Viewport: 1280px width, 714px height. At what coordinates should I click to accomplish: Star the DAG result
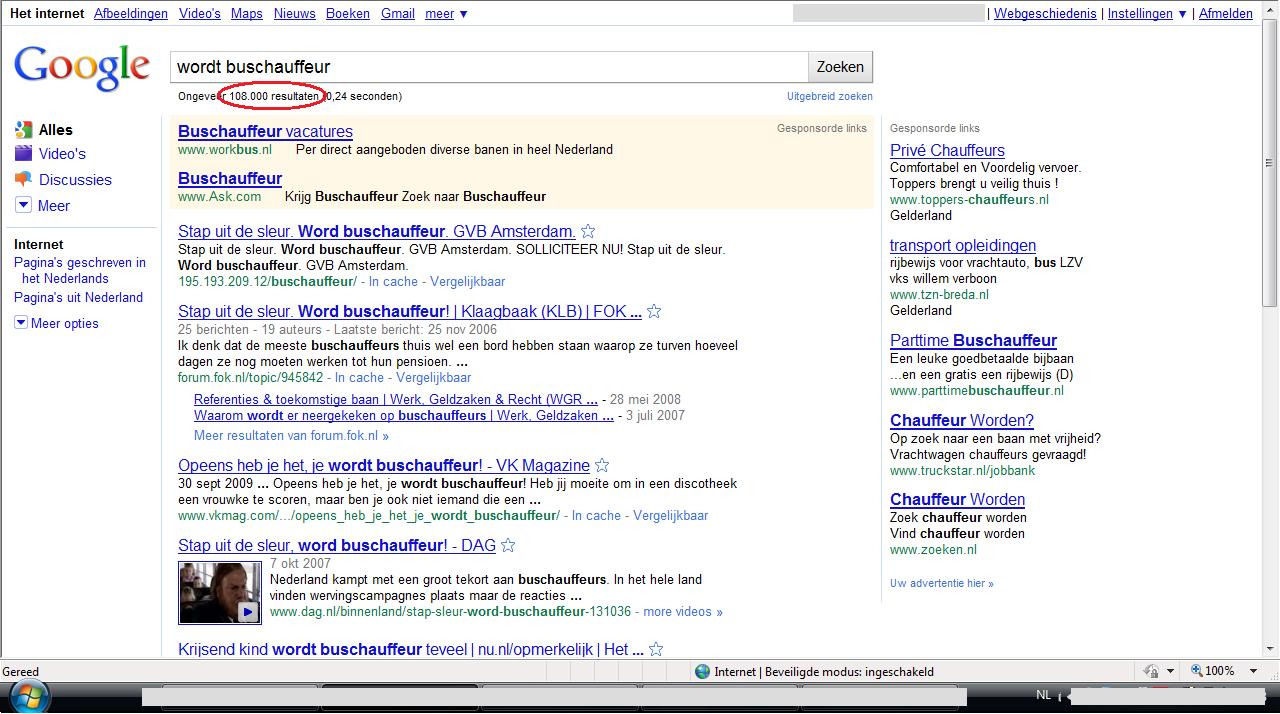[508, 545]
